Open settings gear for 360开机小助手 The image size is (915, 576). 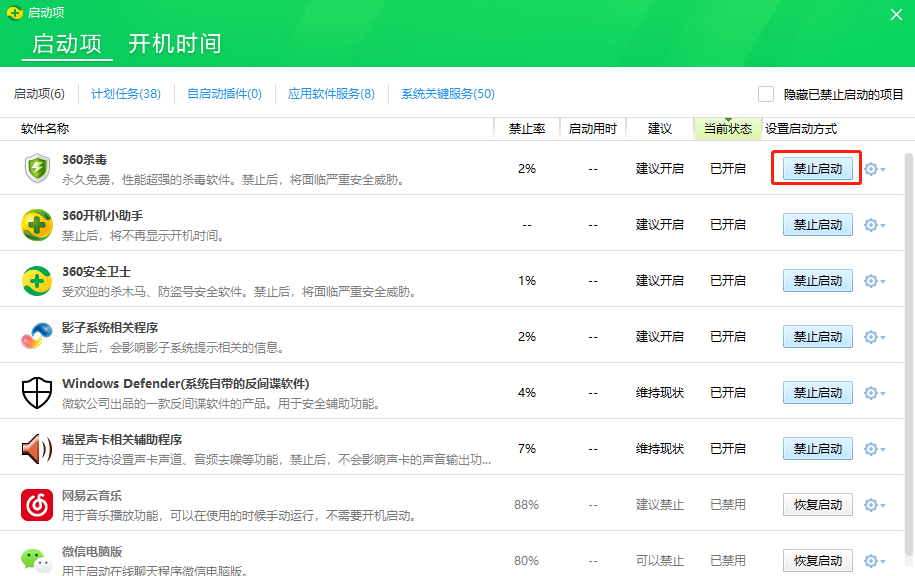tap(874, 225)
